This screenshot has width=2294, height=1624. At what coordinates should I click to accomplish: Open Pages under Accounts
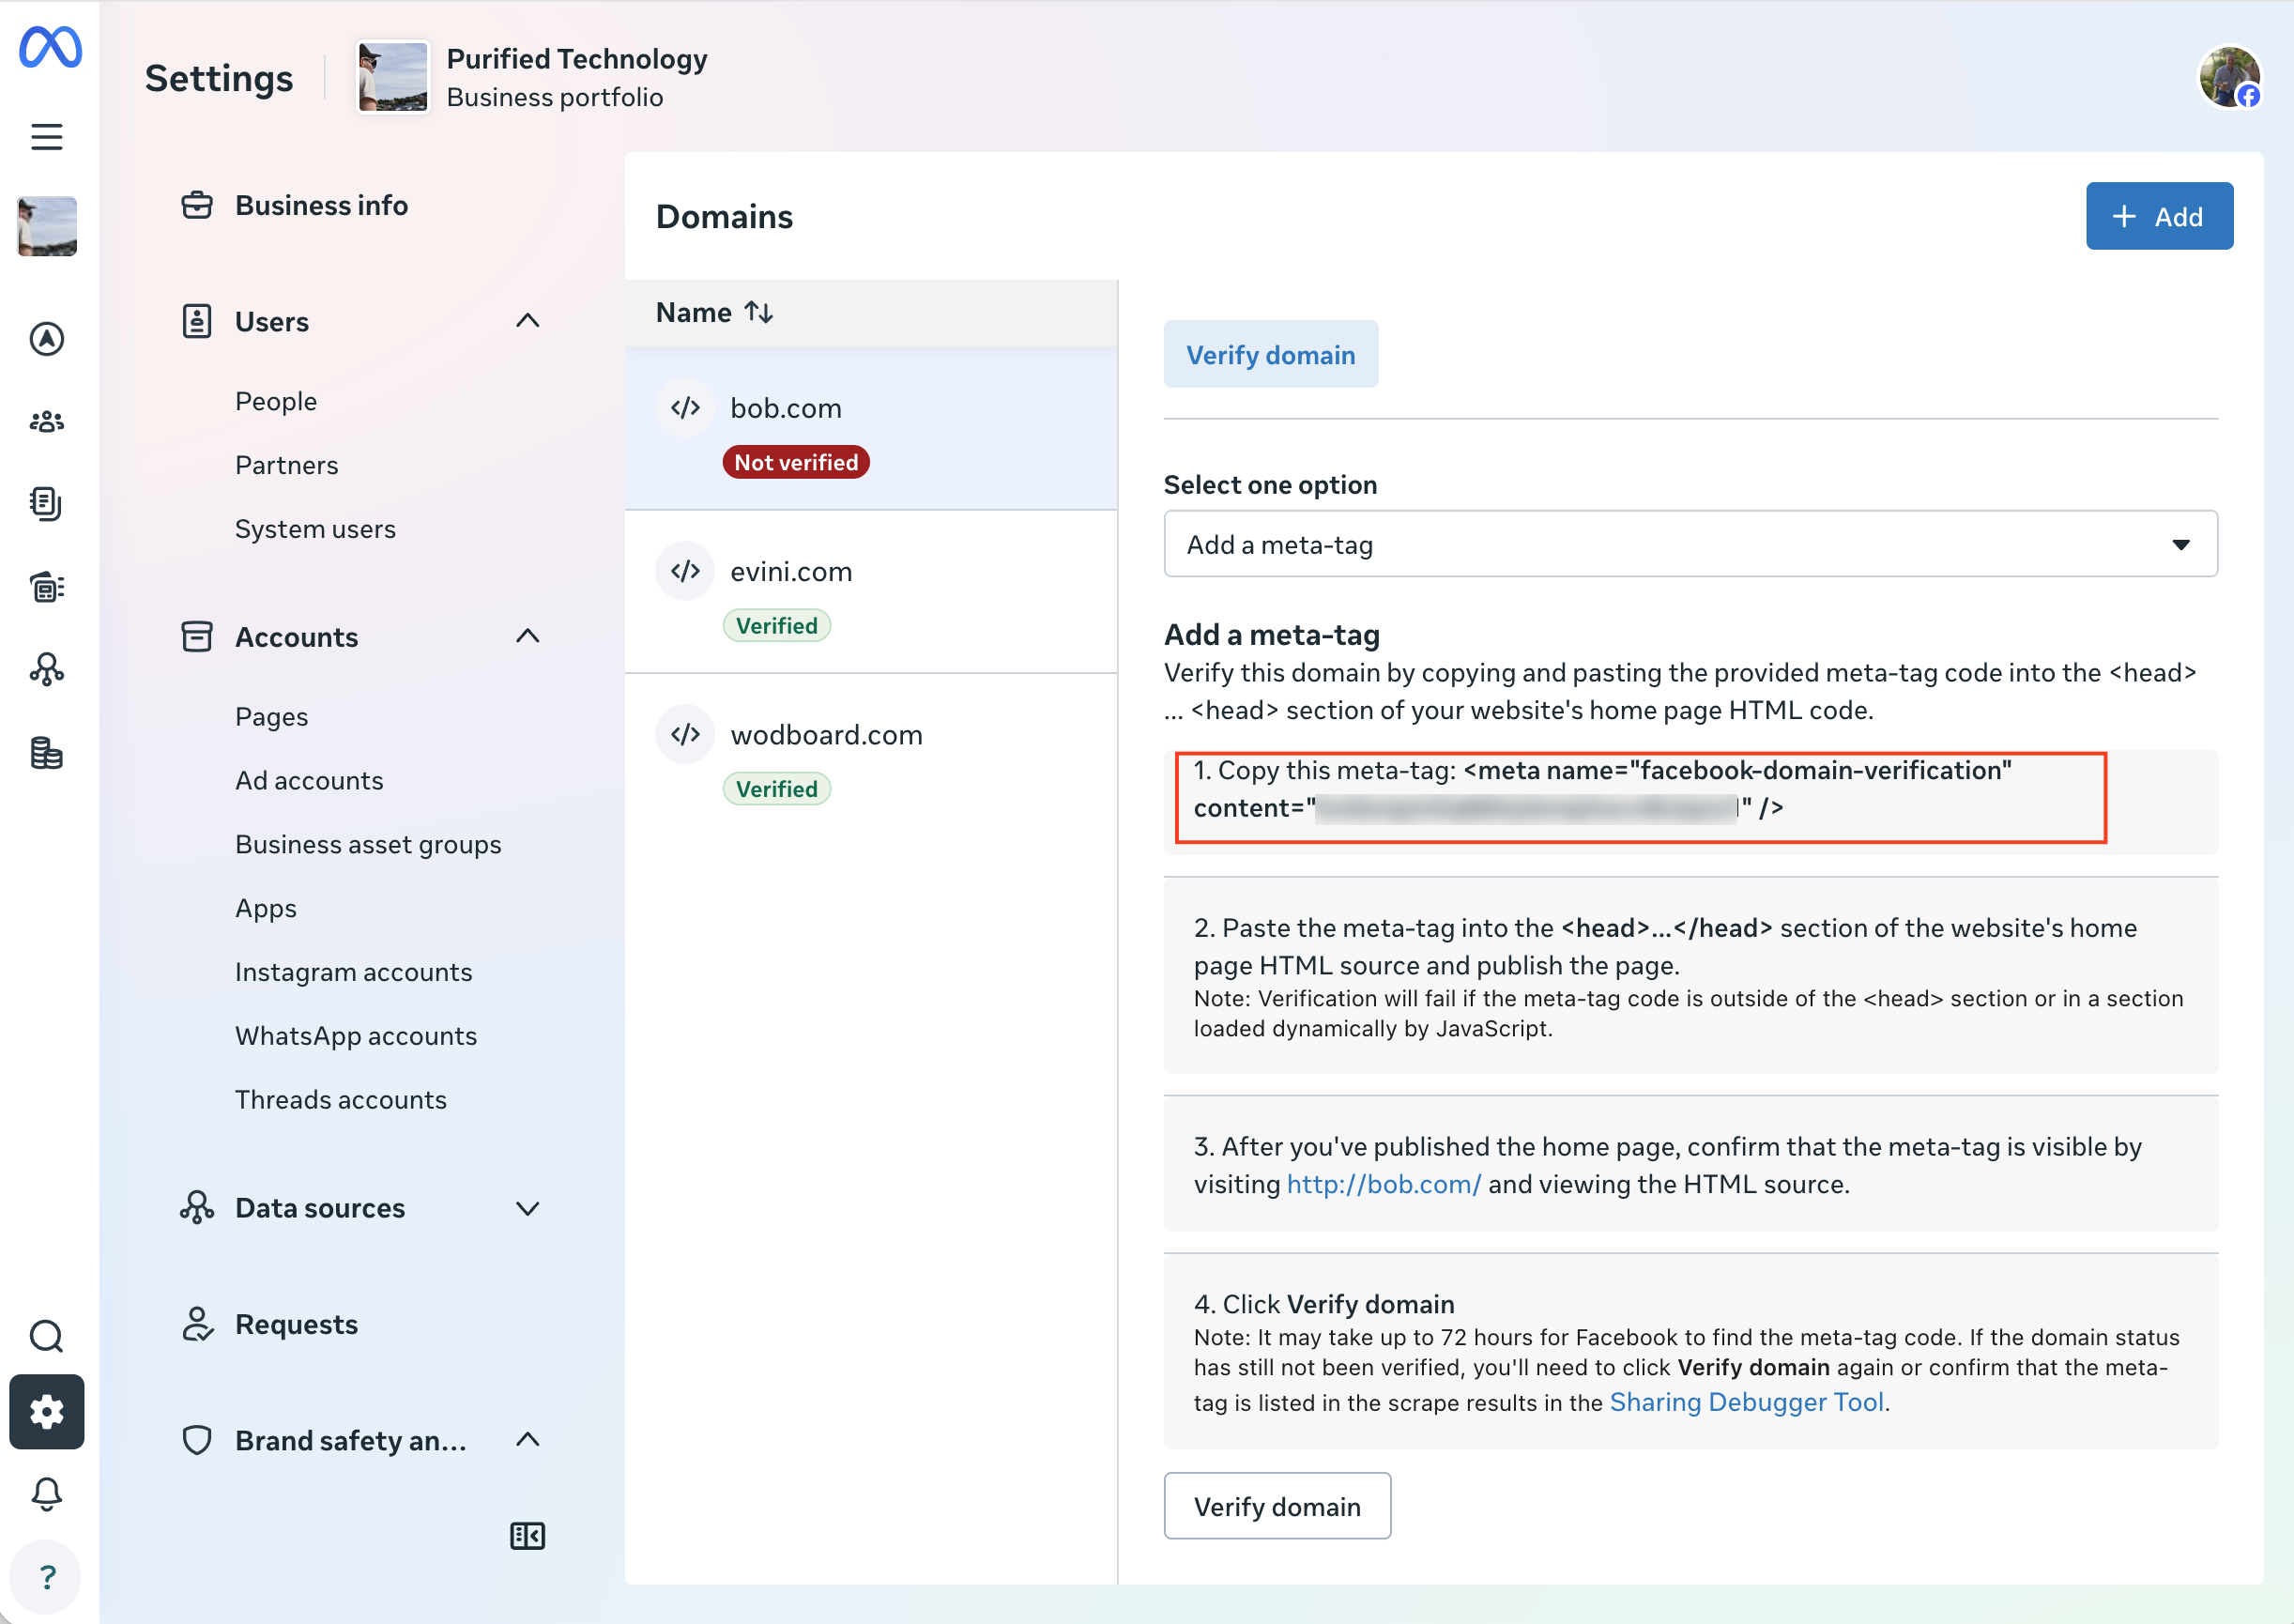tap(272, 717)
